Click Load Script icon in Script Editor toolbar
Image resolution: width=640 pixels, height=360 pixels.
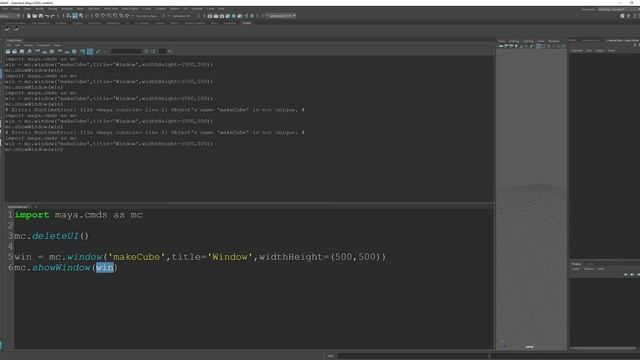click(8, 51)
